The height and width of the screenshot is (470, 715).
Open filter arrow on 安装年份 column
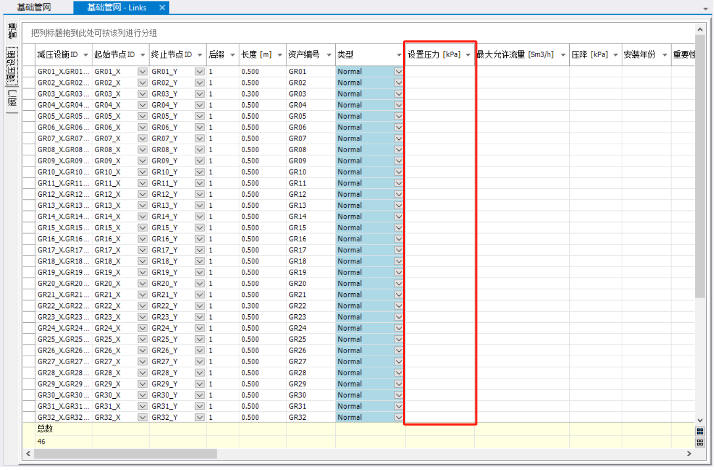point(662,54)
